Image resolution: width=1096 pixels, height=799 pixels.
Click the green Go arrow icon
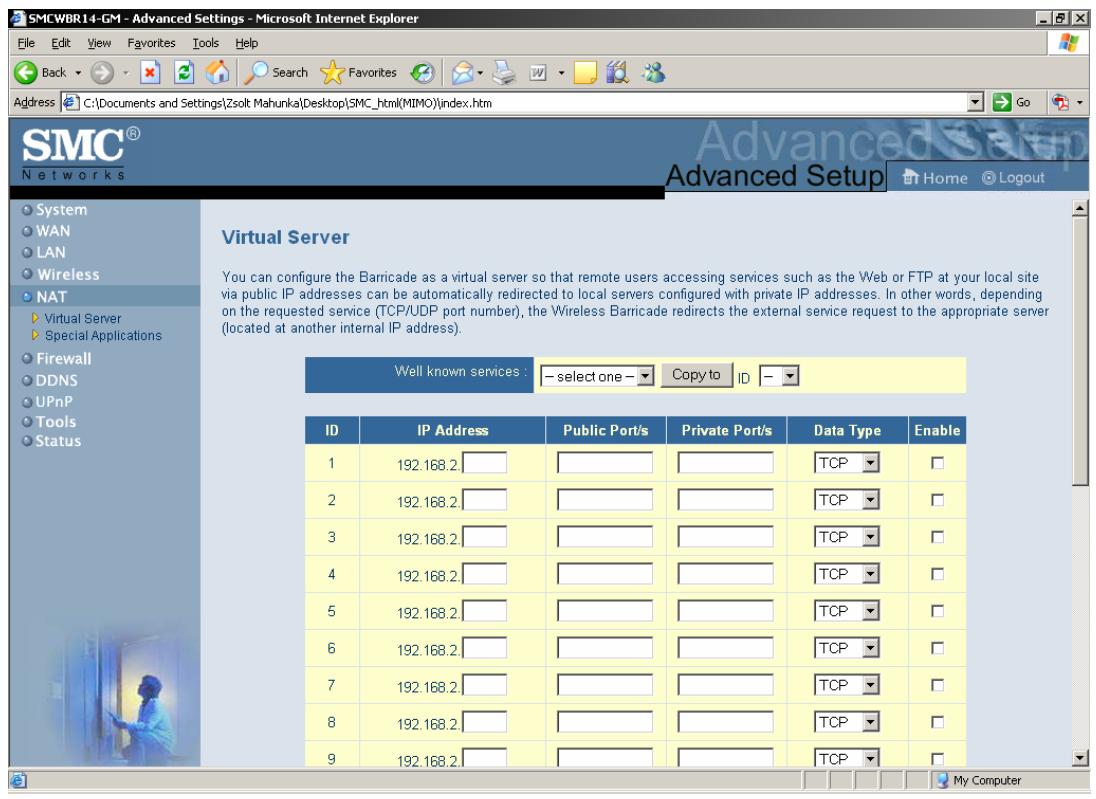click(x=1002, y=103)
